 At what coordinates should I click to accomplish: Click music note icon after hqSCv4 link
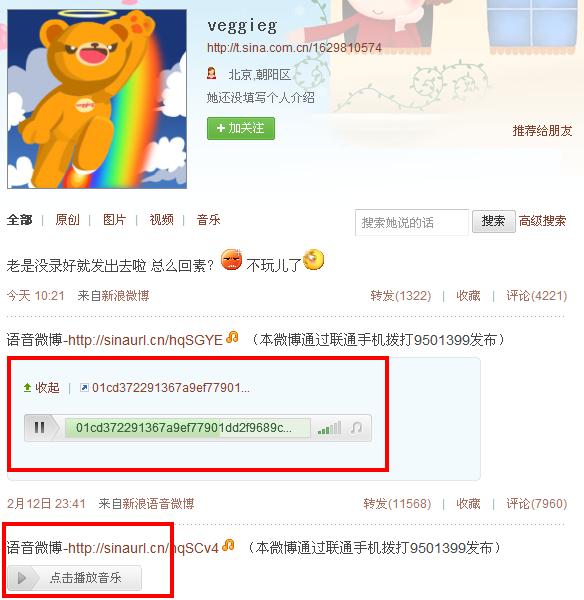[x=228, y=545]
